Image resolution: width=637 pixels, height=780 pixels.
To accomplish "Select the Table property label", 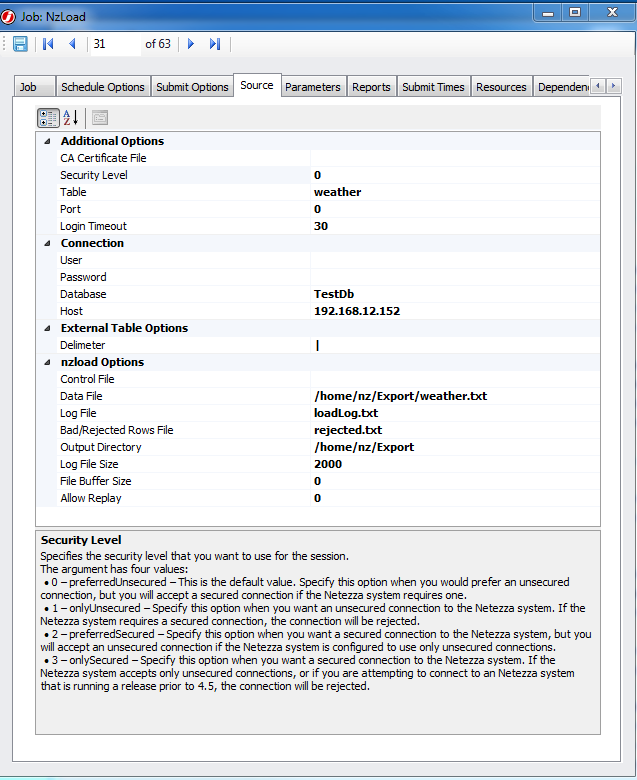I will [73, 192].
